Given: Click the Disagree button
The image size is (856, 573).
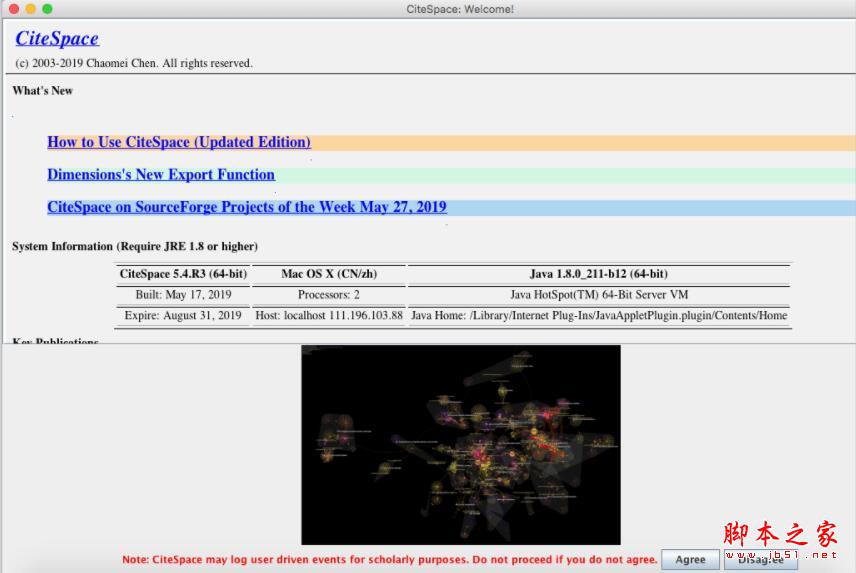Looking at the screenshot, I should 761,559.
